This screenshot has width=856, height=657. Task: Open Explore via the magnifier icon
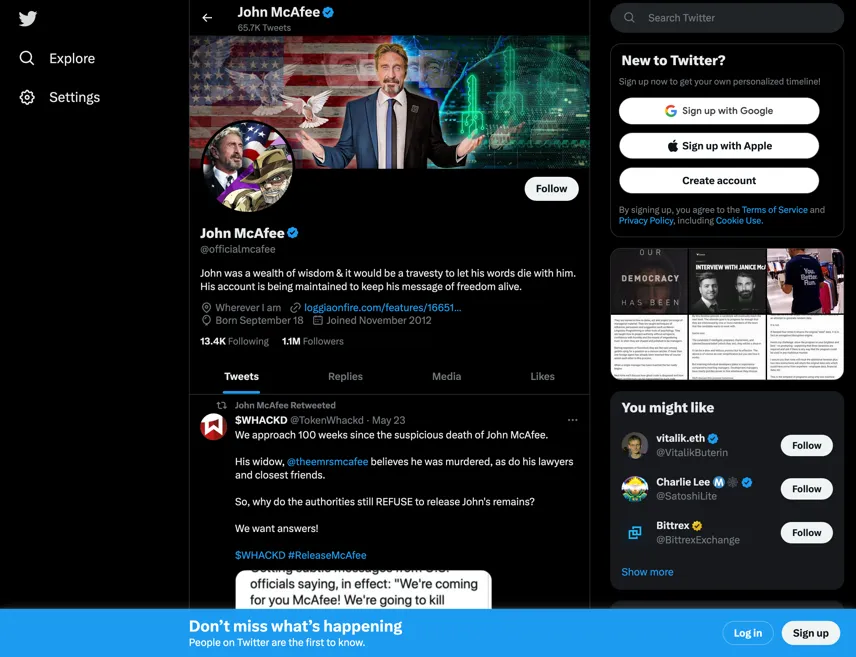(27, 58)
